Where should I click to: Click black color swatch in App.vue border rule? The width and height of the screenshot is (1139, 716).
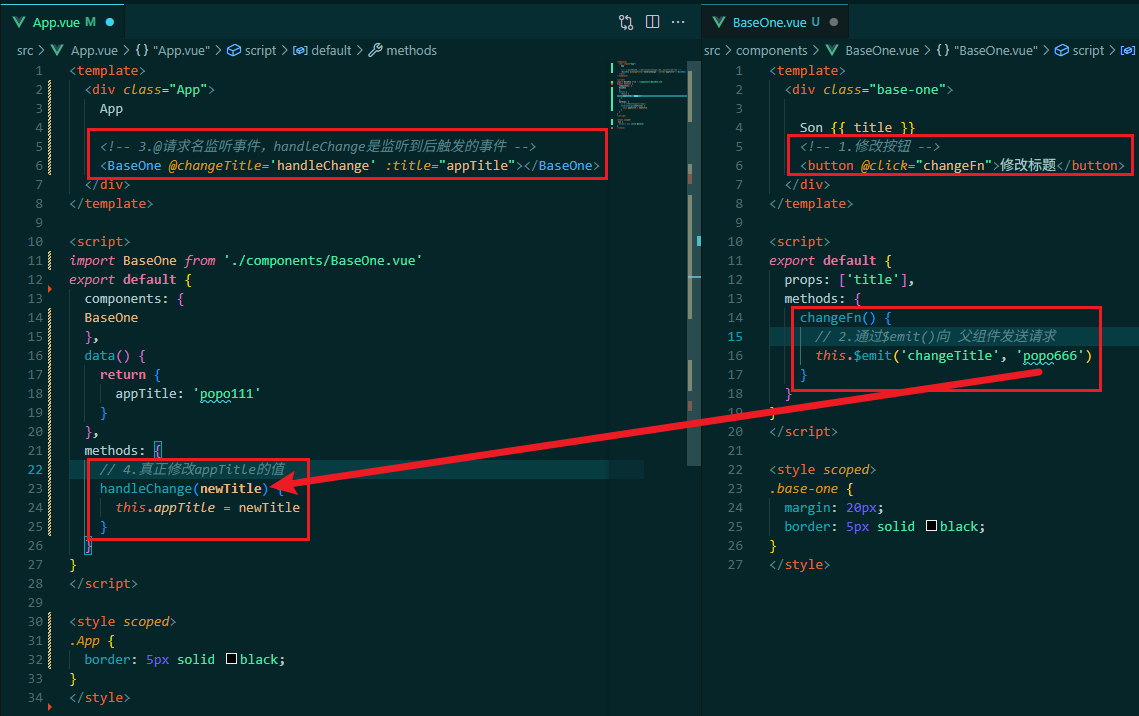(x=232, y=659)
